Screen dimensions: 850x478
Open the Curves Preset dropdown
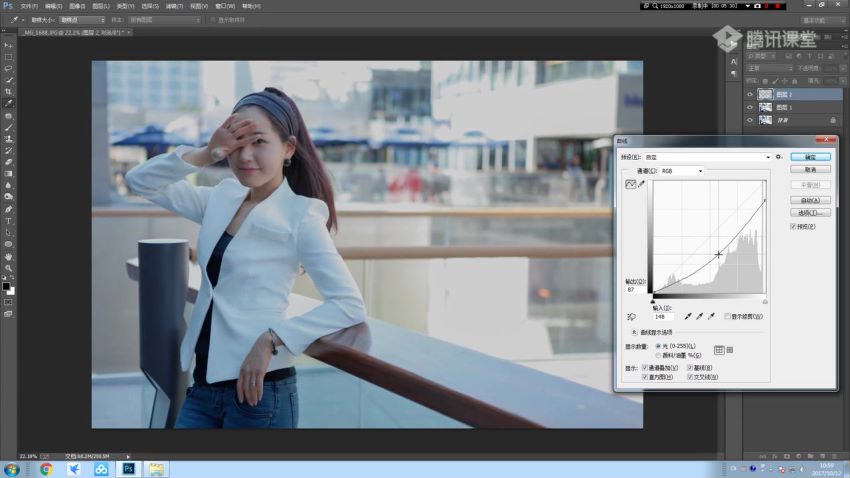[x=707, y=157]
